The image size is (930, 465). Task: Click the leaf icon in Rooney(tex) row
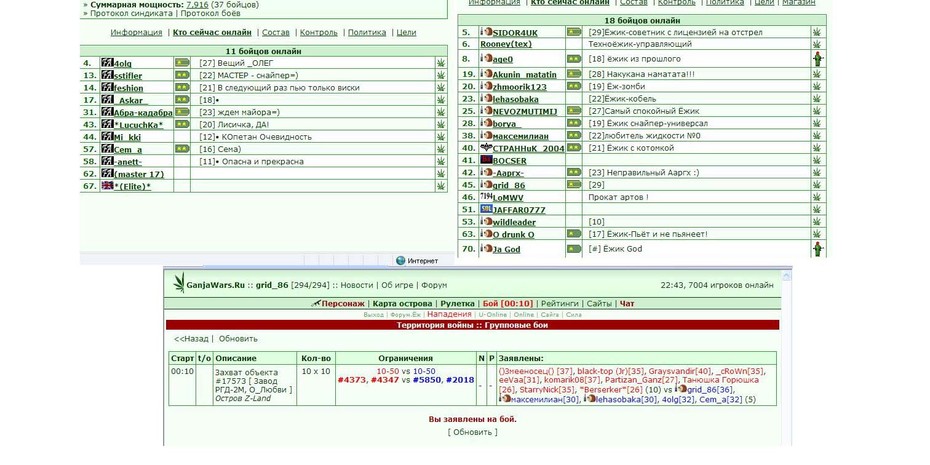pyautogui.click(x=817, y=44)
